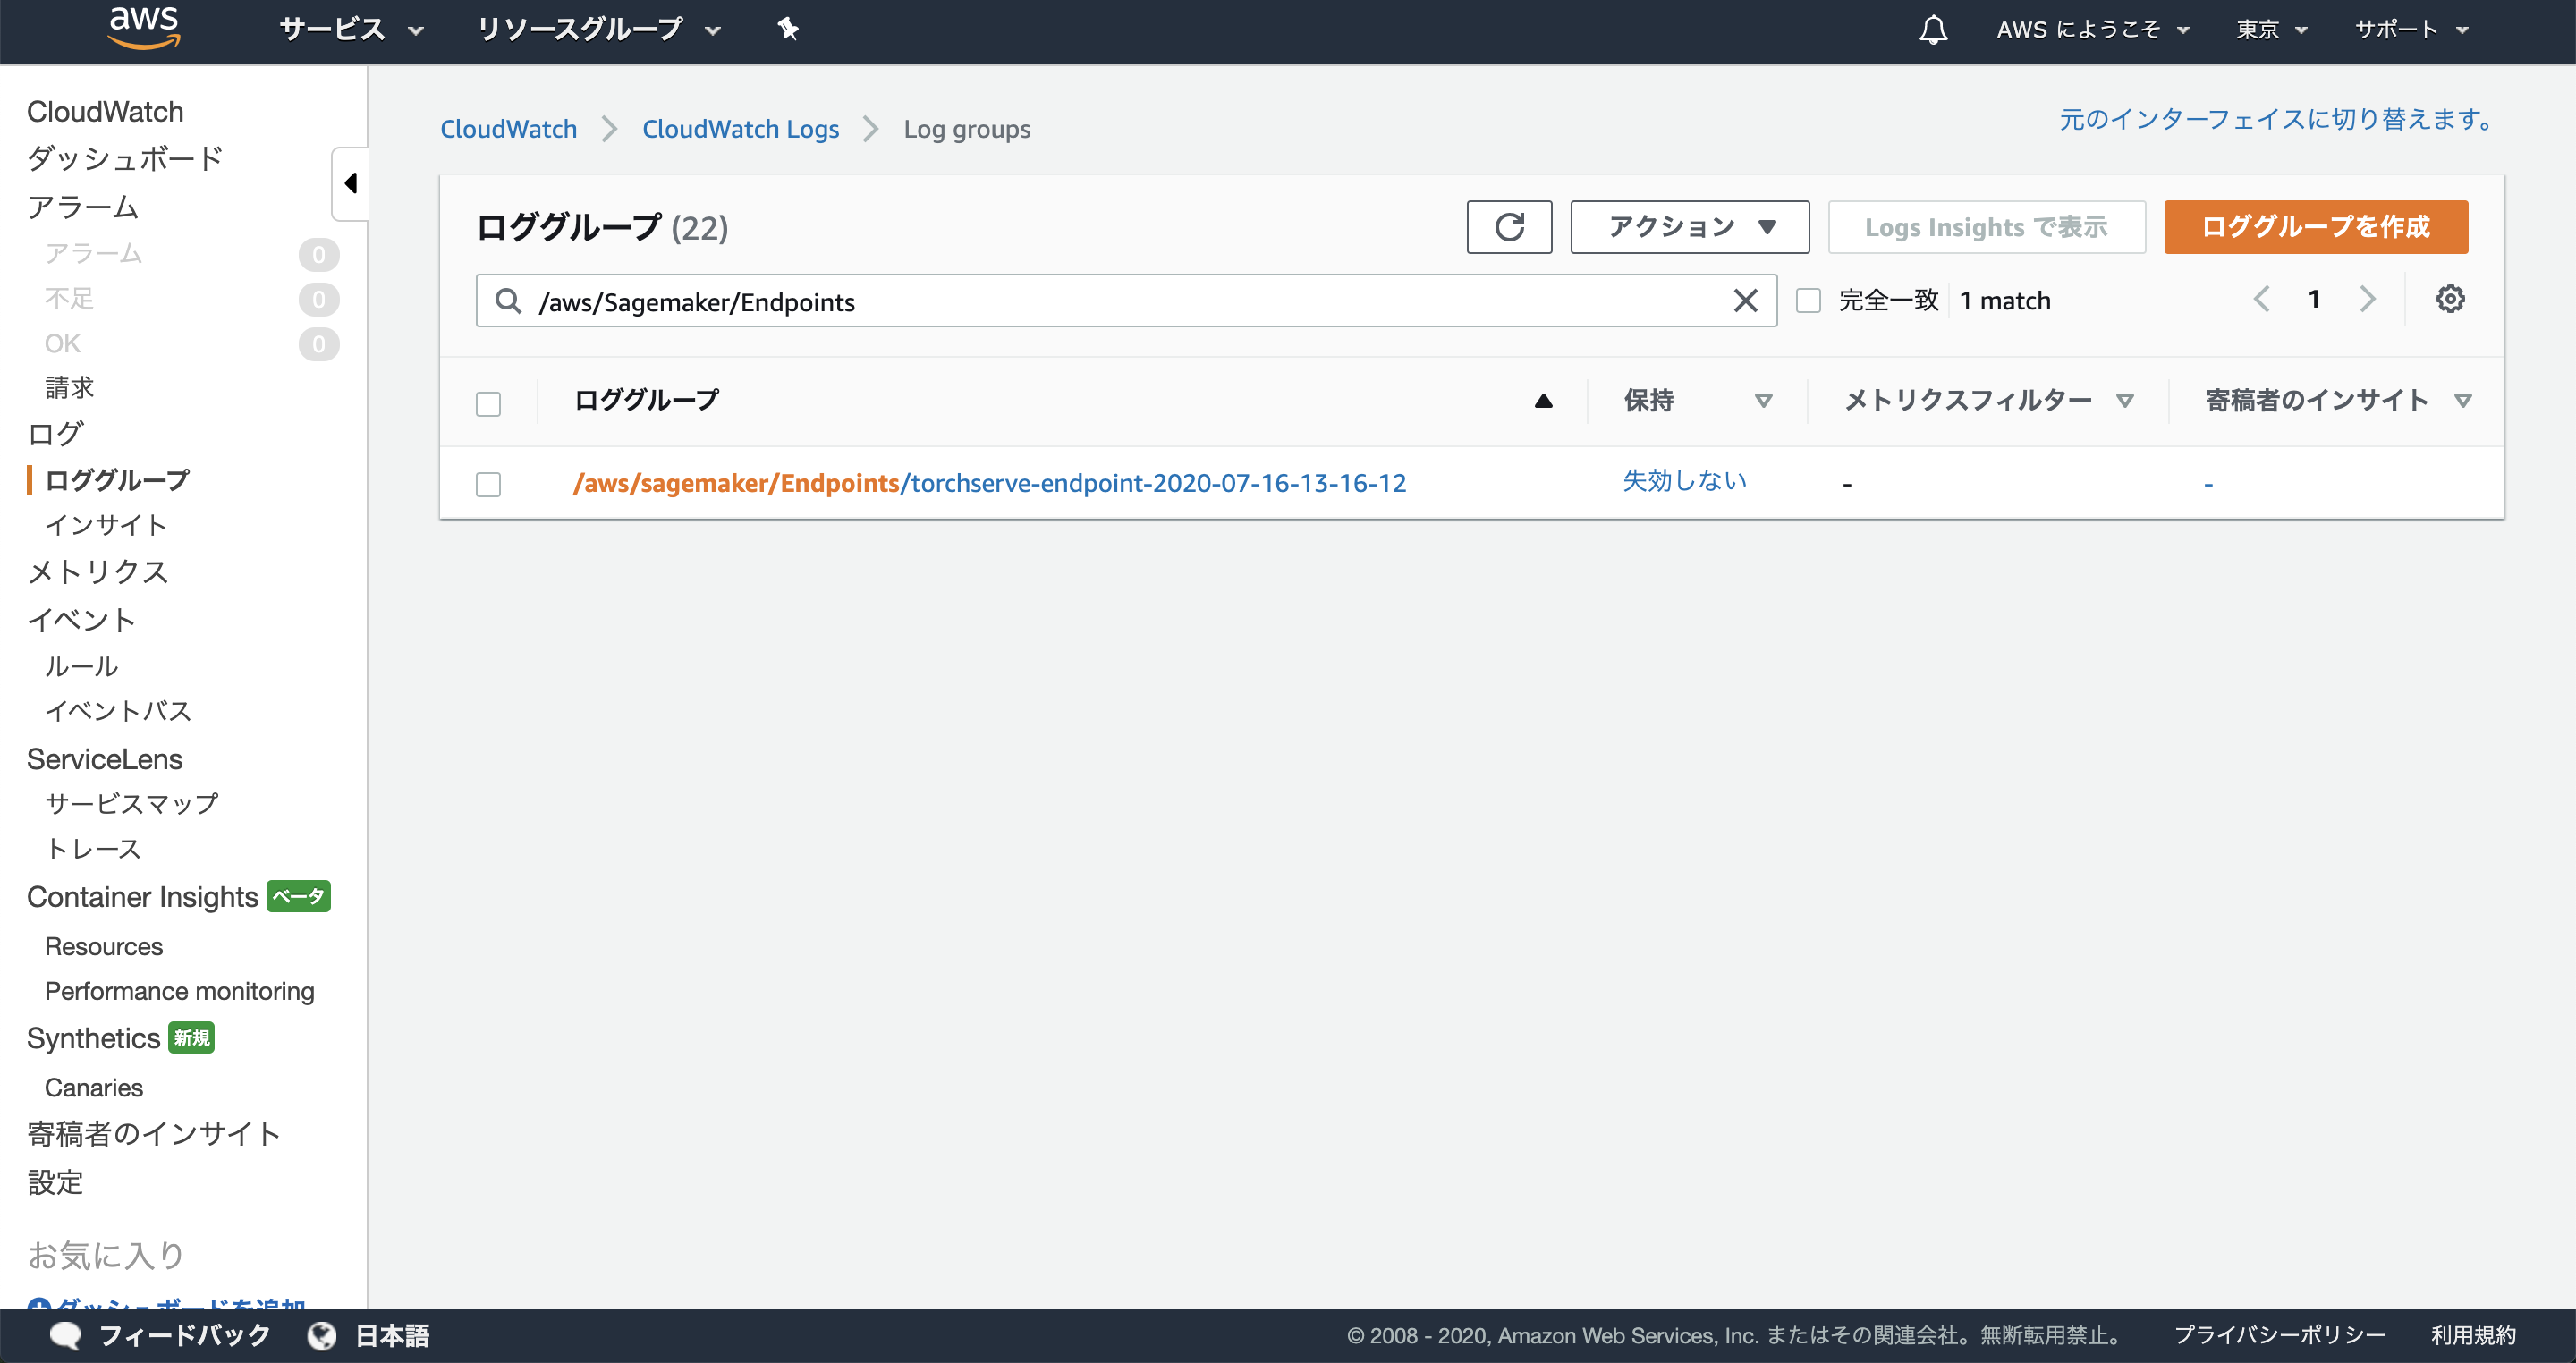
Task: Click the disabled Logs Insights で表示 button
Action: [x=1986, y=227]
